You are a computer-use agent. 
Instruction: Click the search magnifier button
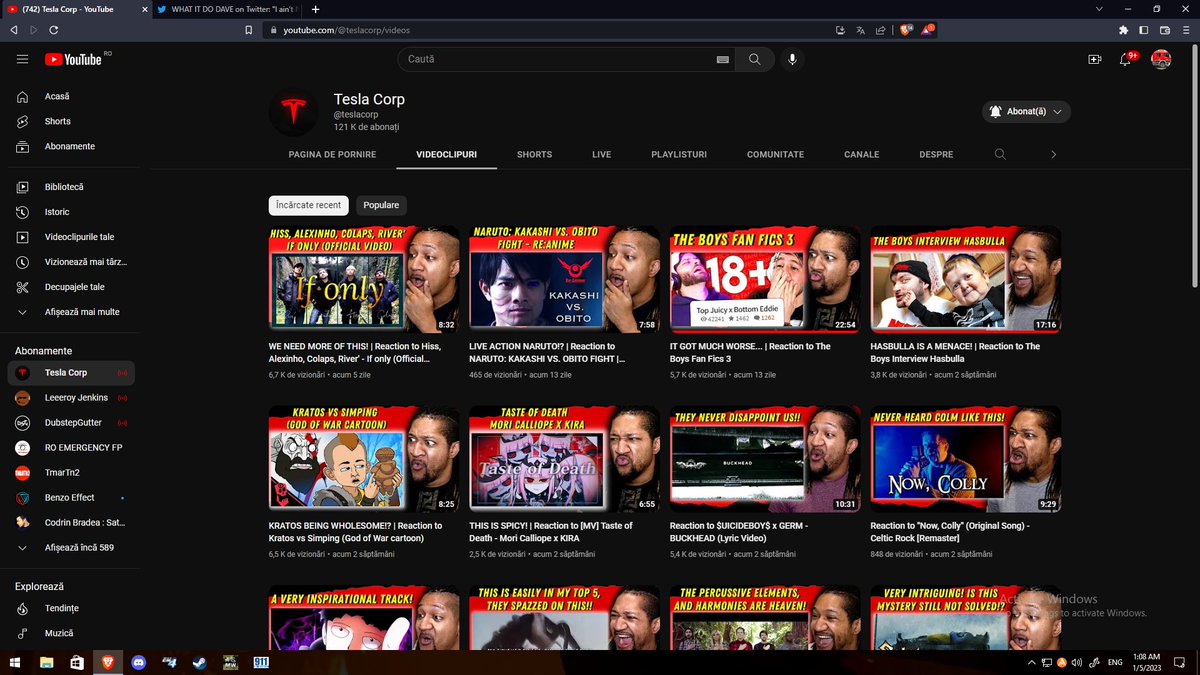click(x=755, y=59)
